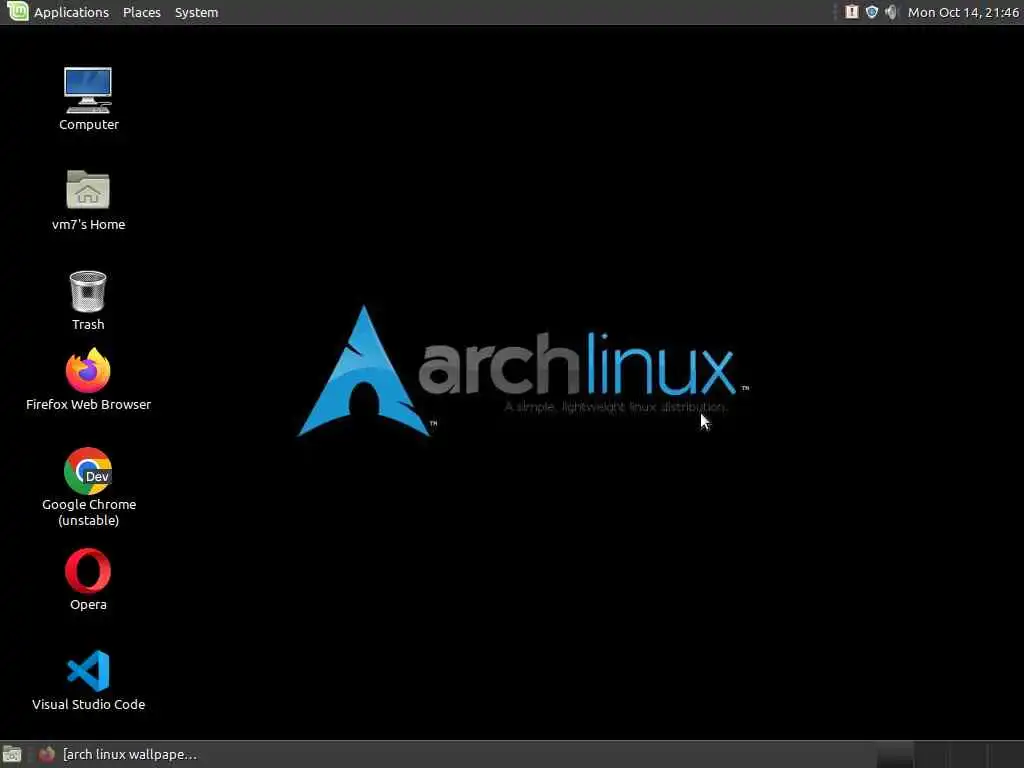The height and width of the screenshot is (768, 1024).
Task: Click the notification alert tray icon
Action: (852, 12)
